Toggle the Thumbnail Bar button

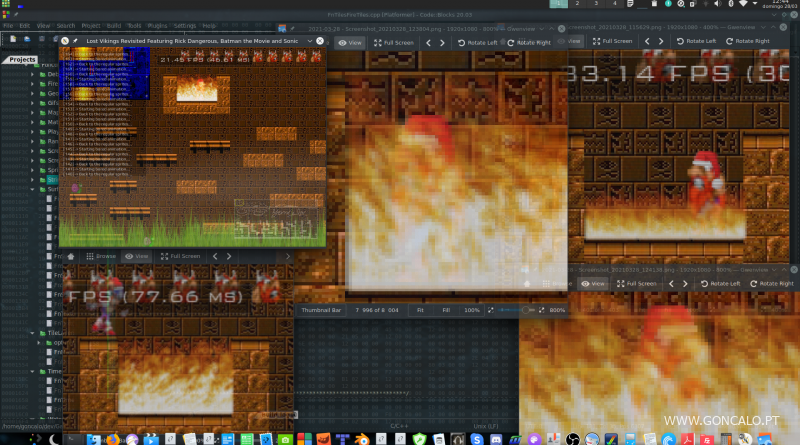(x=321, y=310)
